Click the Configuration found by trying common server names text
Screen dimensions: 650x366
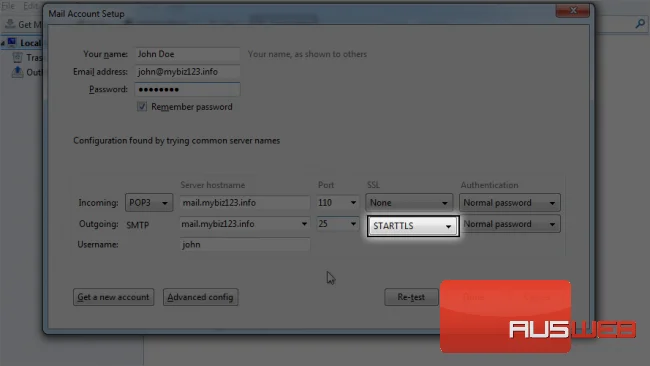(x=177, y=141)
